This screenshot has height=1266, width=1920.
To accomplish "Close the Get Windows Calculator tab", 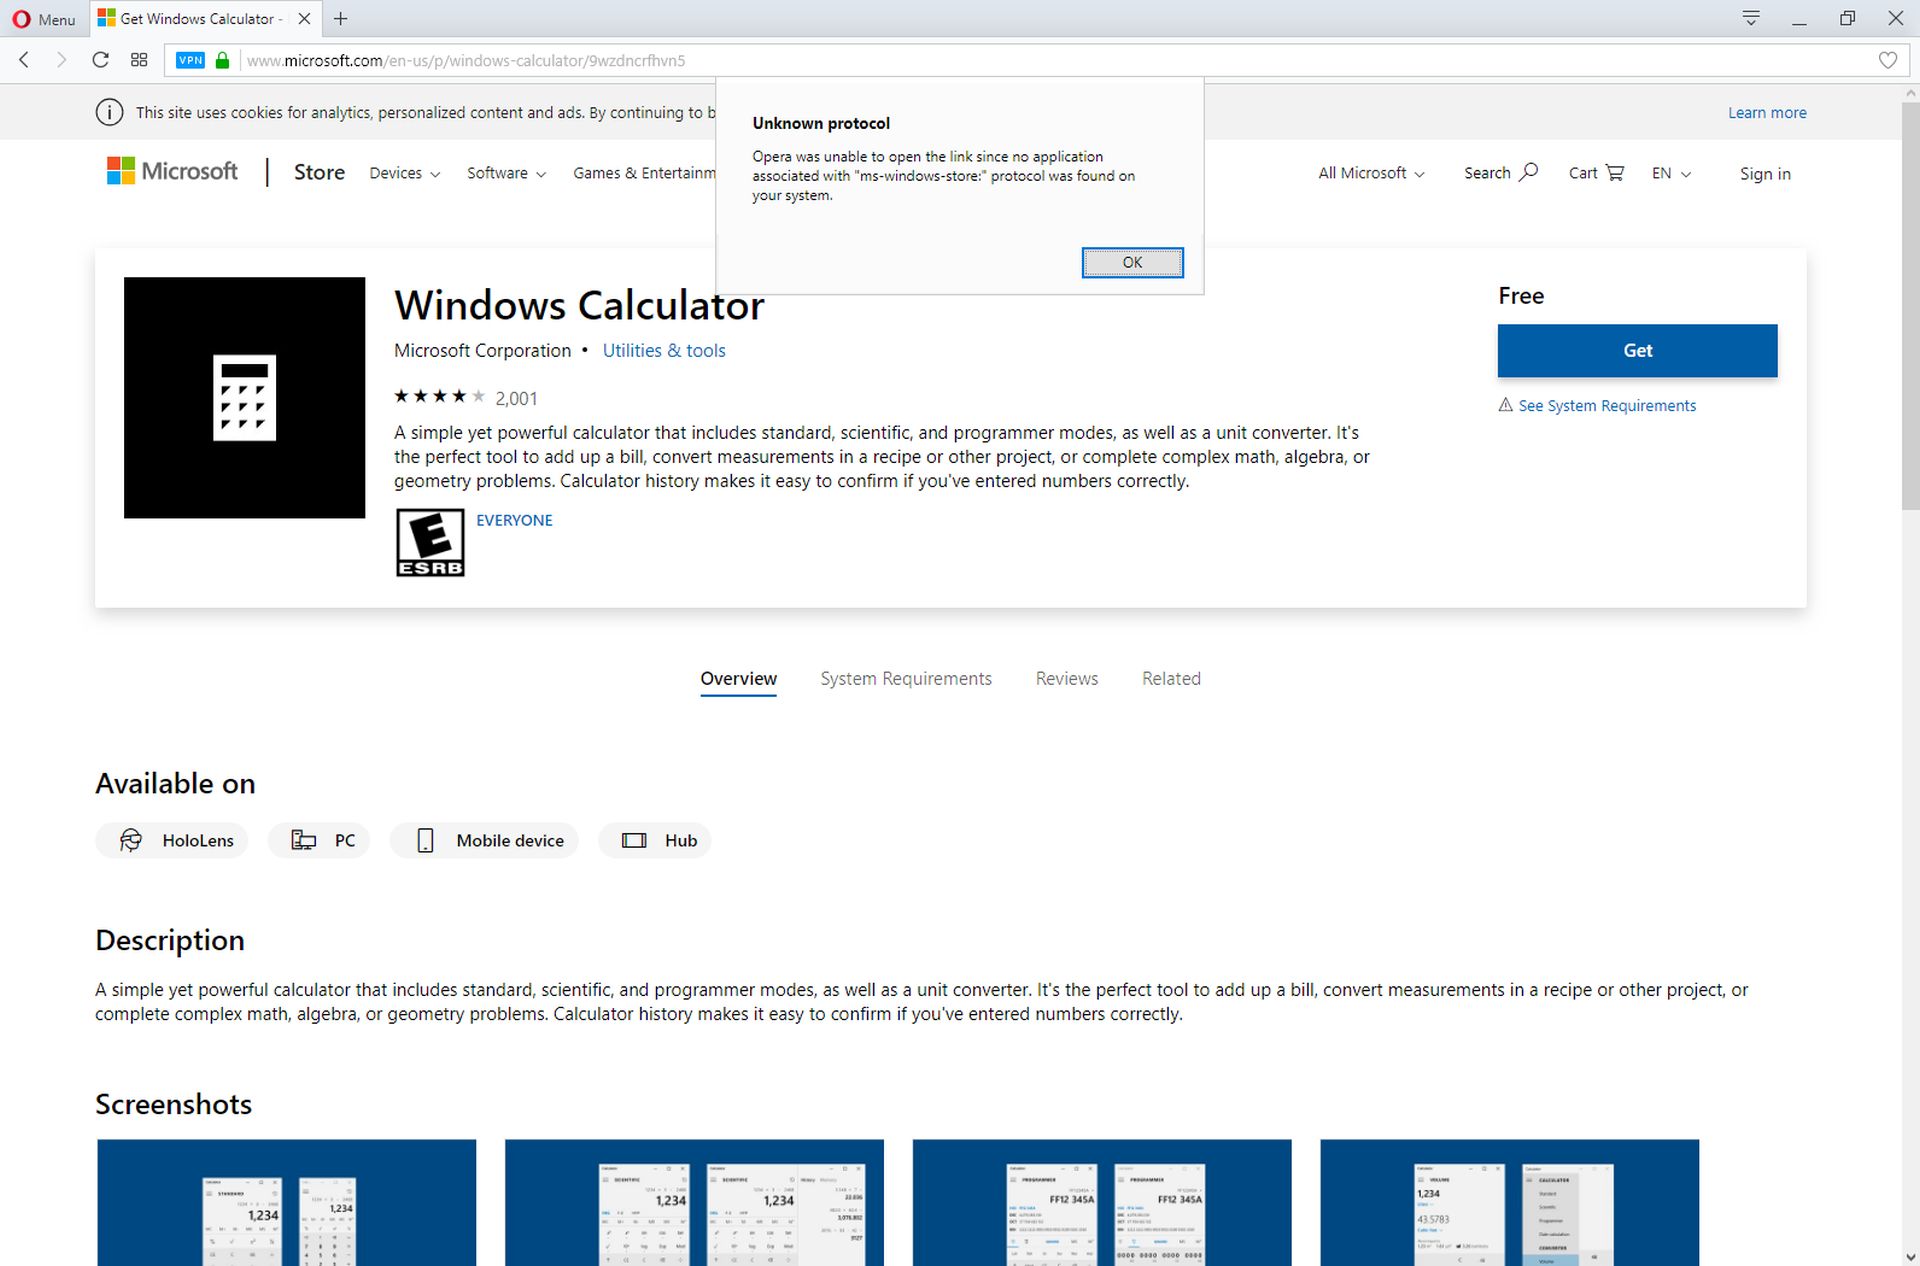I will tap(304, 19).
